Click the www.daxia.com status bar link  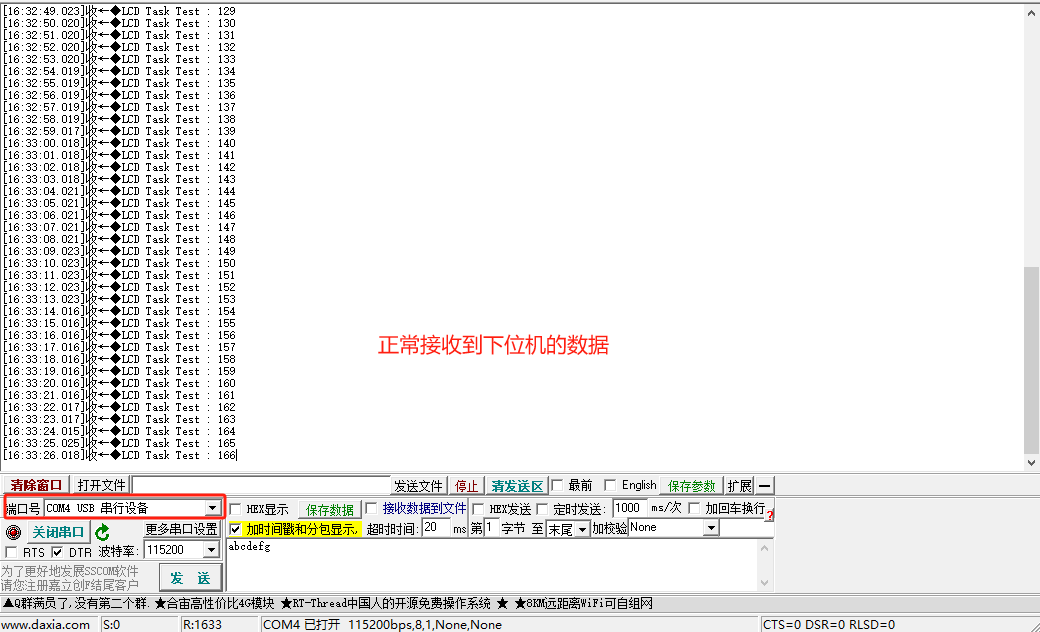click(46, 625)
